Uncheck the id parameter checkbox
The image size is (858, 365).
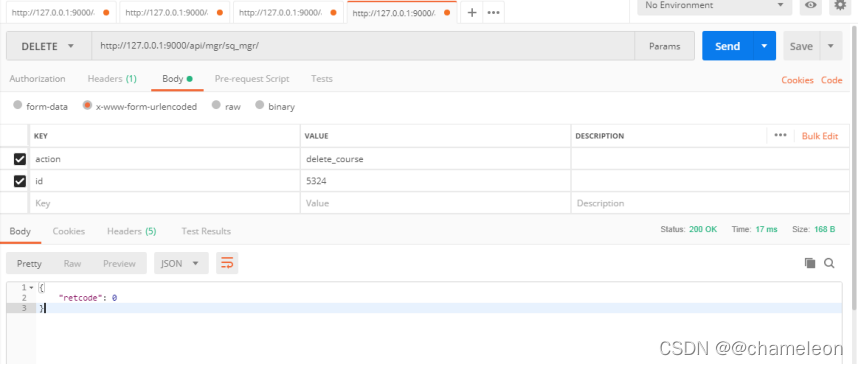20,181
